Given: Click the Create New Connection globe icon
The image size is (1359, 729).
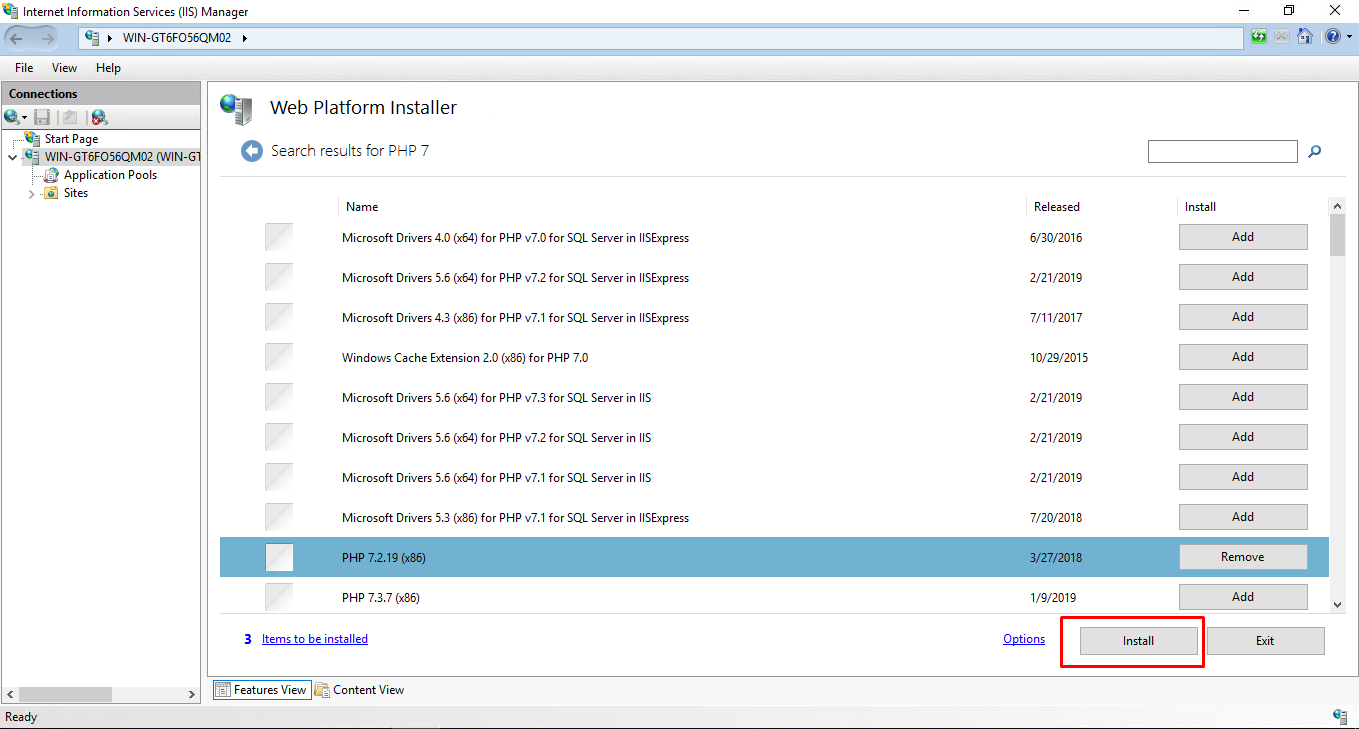Looking at the screenshot, I should [x=12, y=117].
